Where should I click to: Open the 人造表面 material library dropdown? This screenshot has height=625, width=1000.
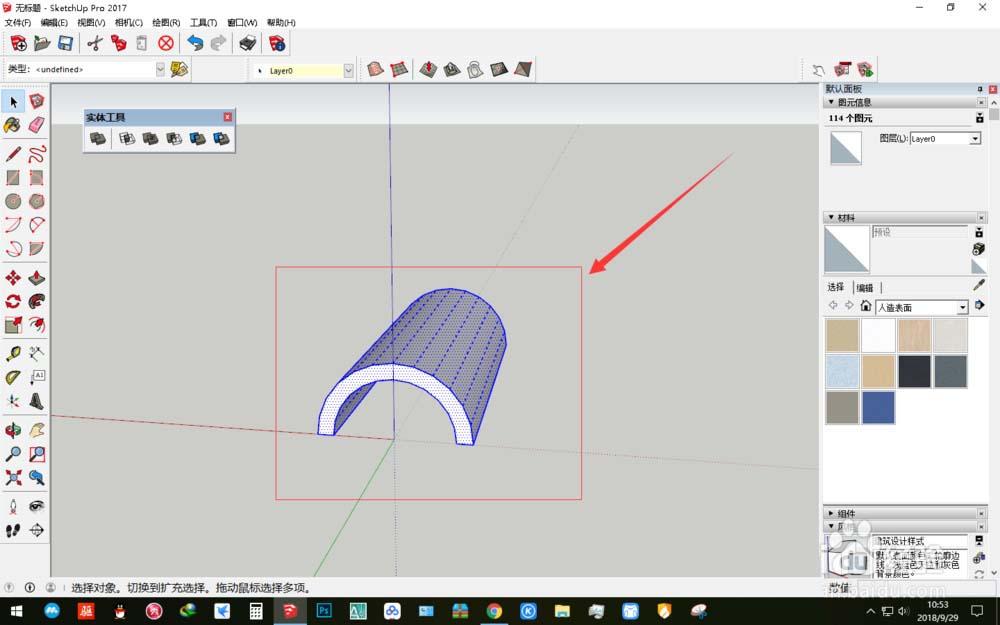pos(962,307)
